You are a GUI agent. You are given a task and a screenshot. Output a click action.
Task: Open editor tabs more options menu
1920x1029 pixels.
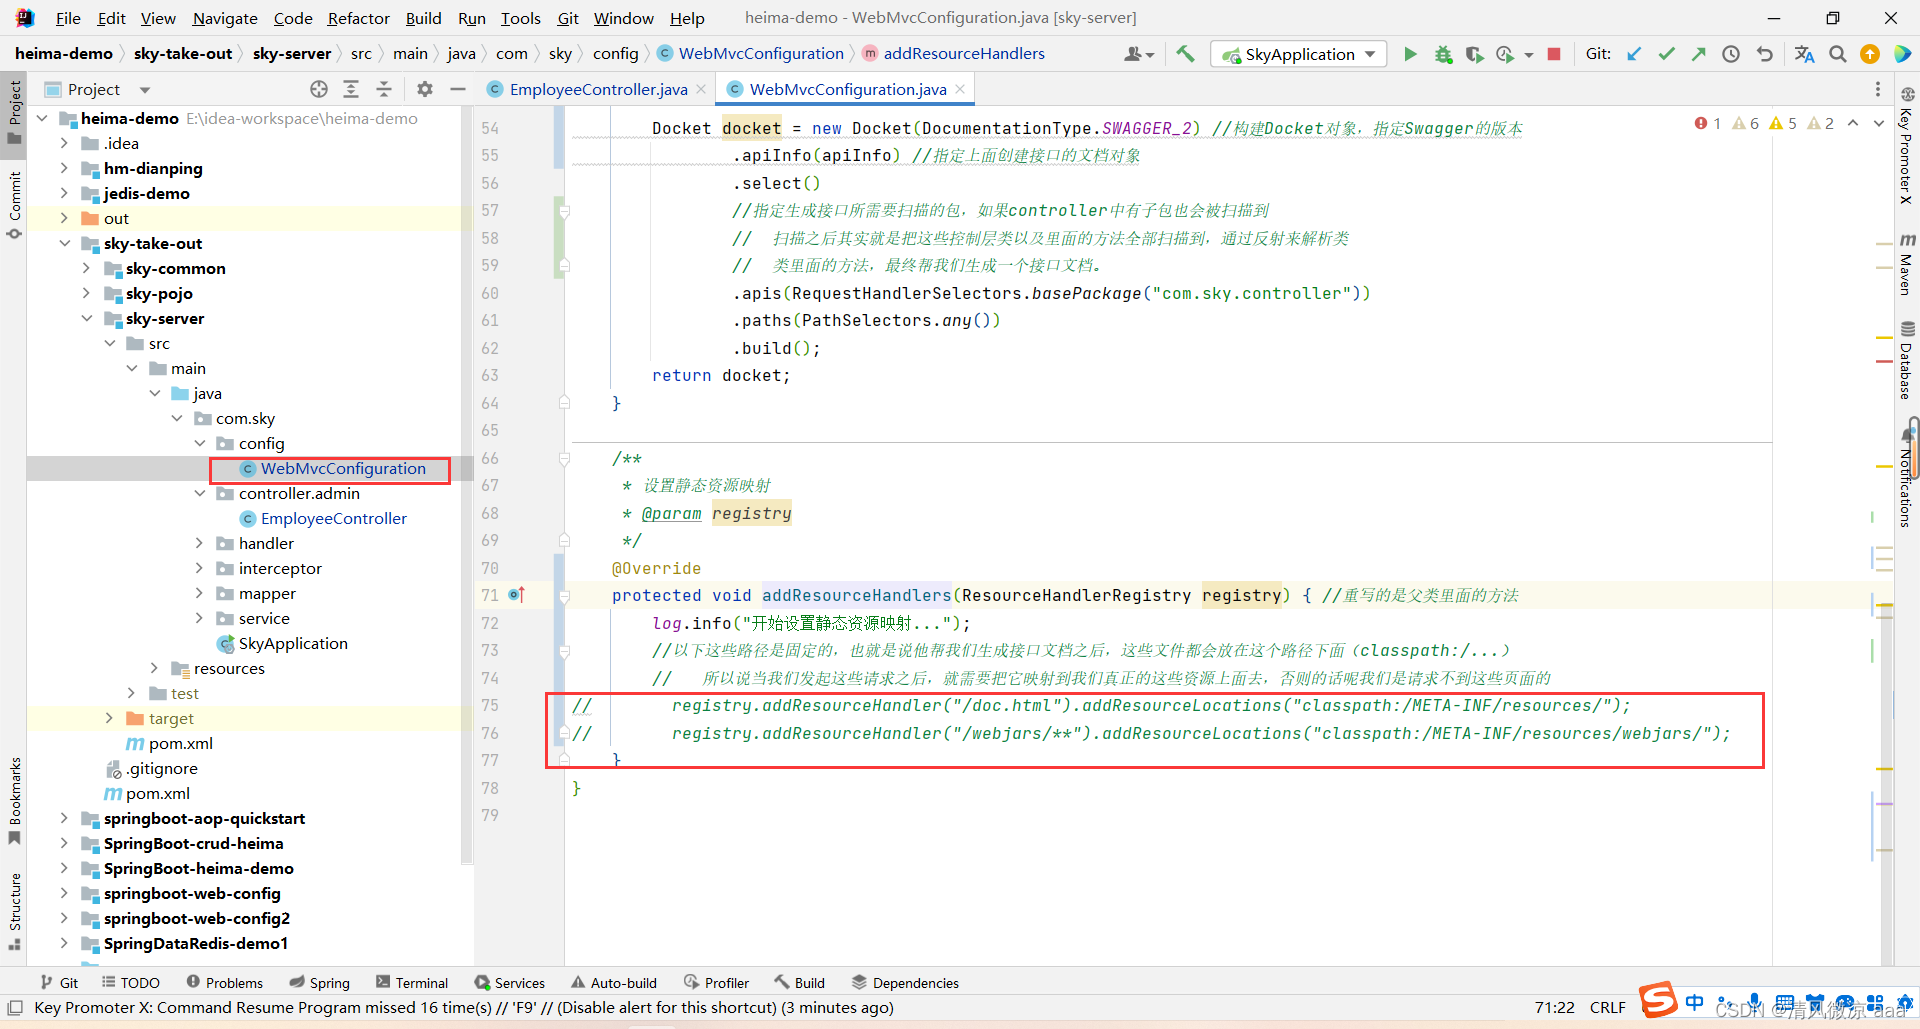coord(1877,89)
